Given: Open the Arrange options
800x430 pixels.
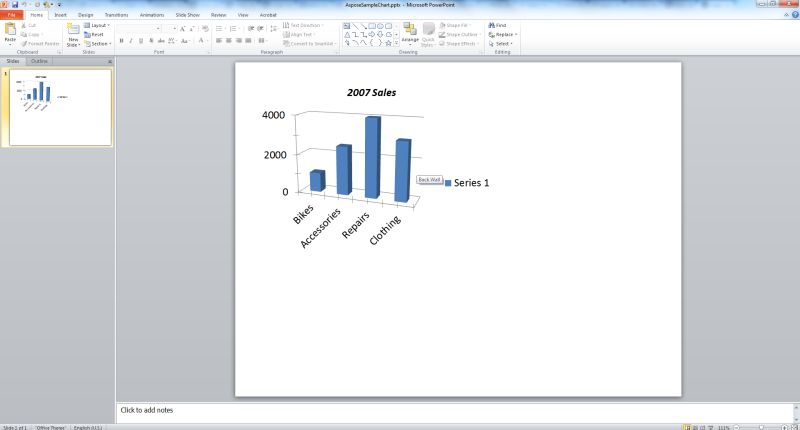Looking at the screenshot, I should coord(410,34).
